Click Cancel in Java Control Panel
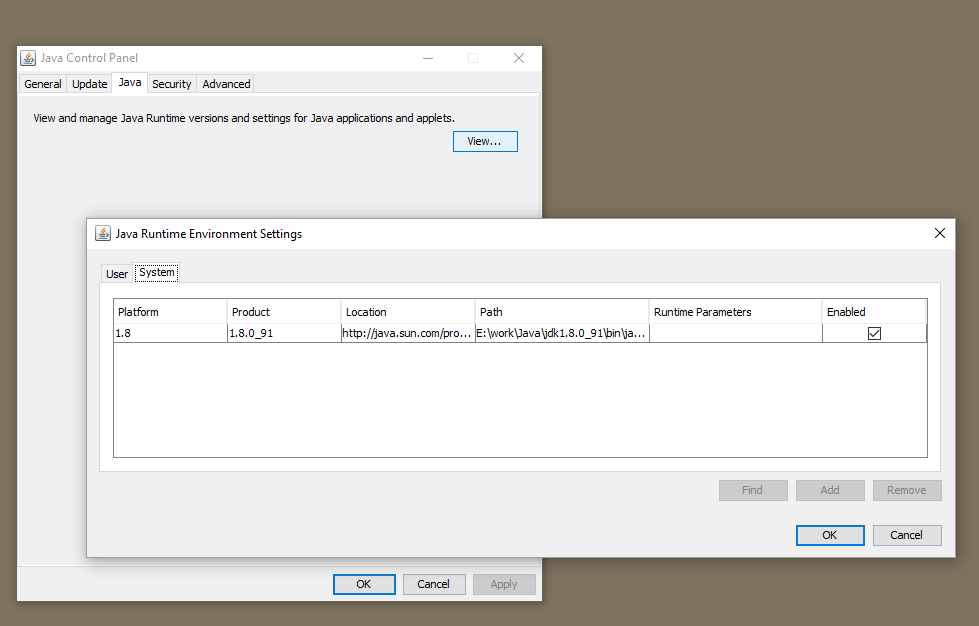The width and height of the screenshot is (979, 626). click(434, 584)
